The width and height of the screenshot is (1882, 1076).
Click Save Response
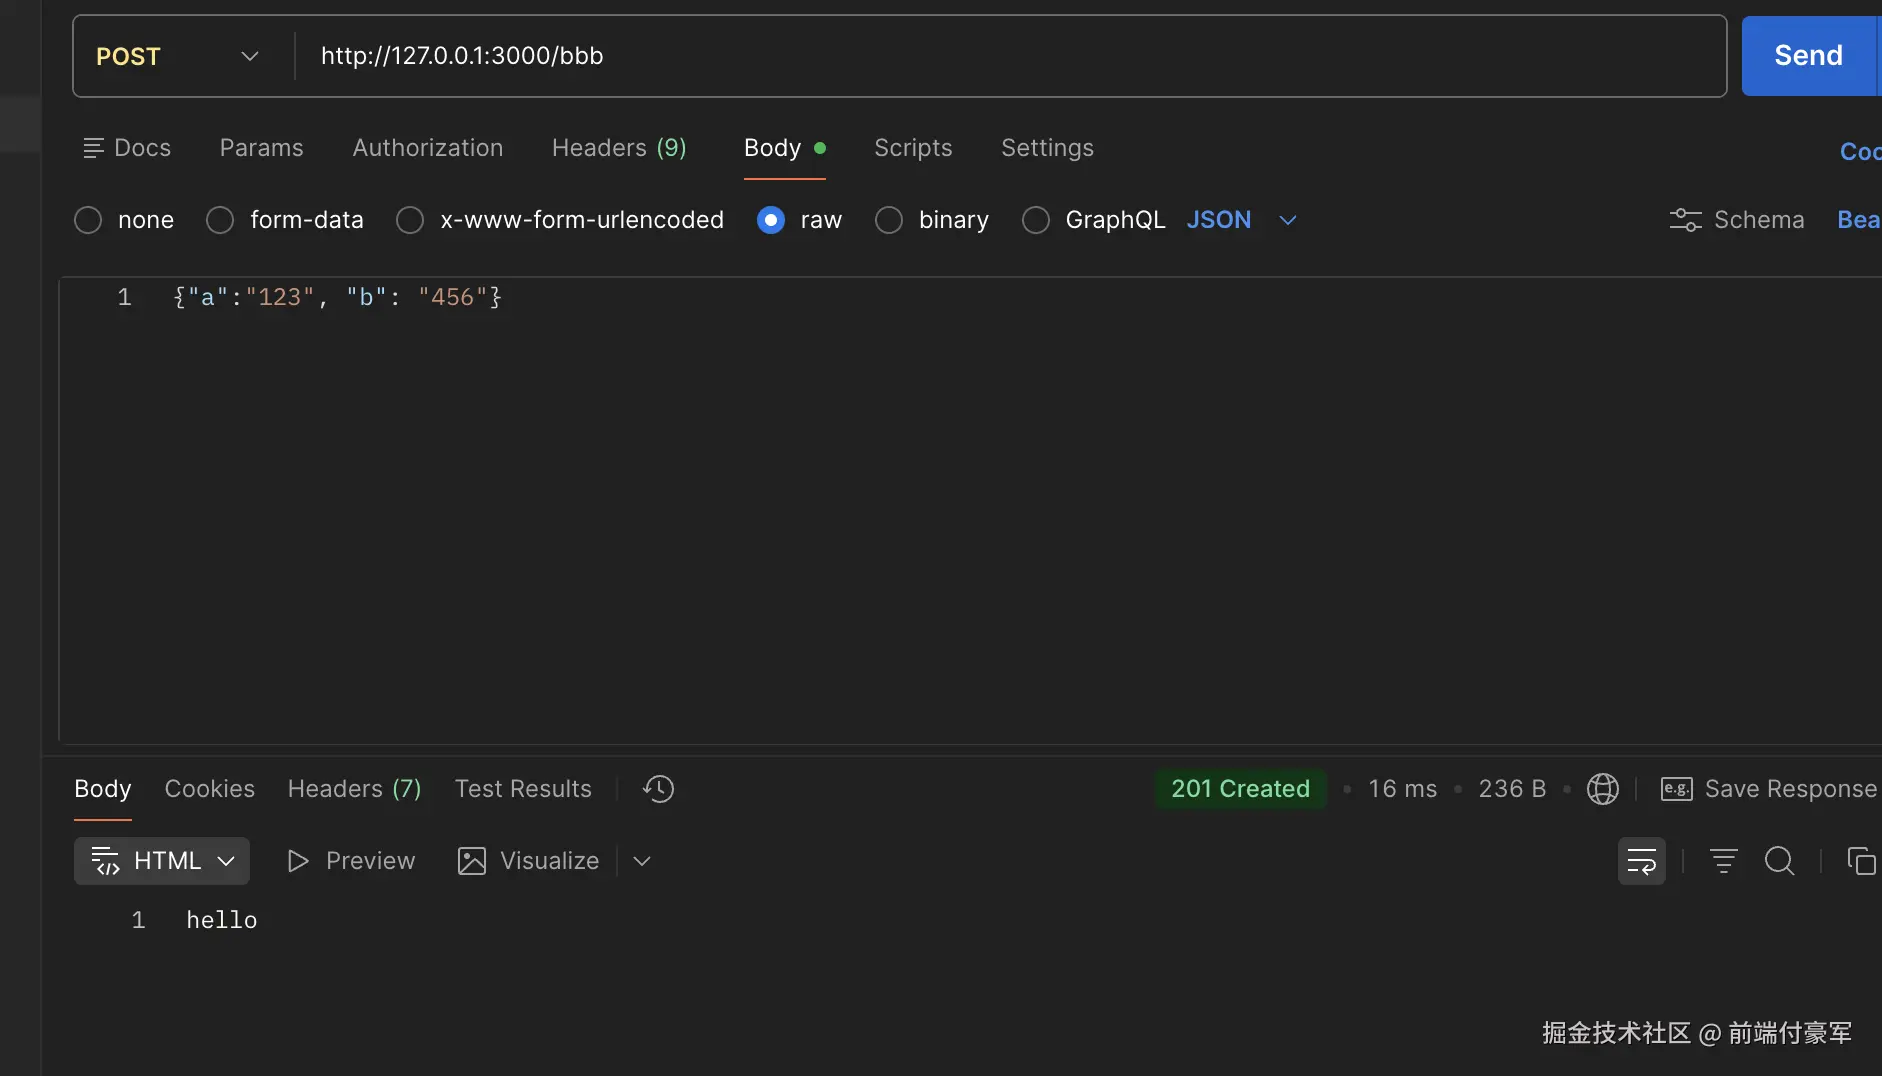[1768, 789]
